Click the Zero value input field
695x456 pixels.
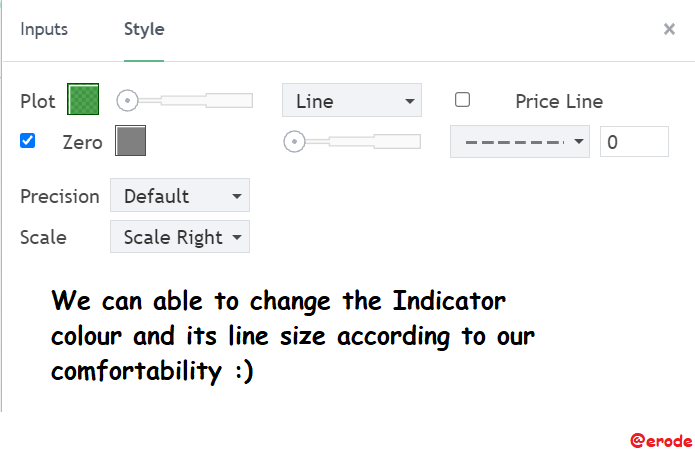coord(634,142)
